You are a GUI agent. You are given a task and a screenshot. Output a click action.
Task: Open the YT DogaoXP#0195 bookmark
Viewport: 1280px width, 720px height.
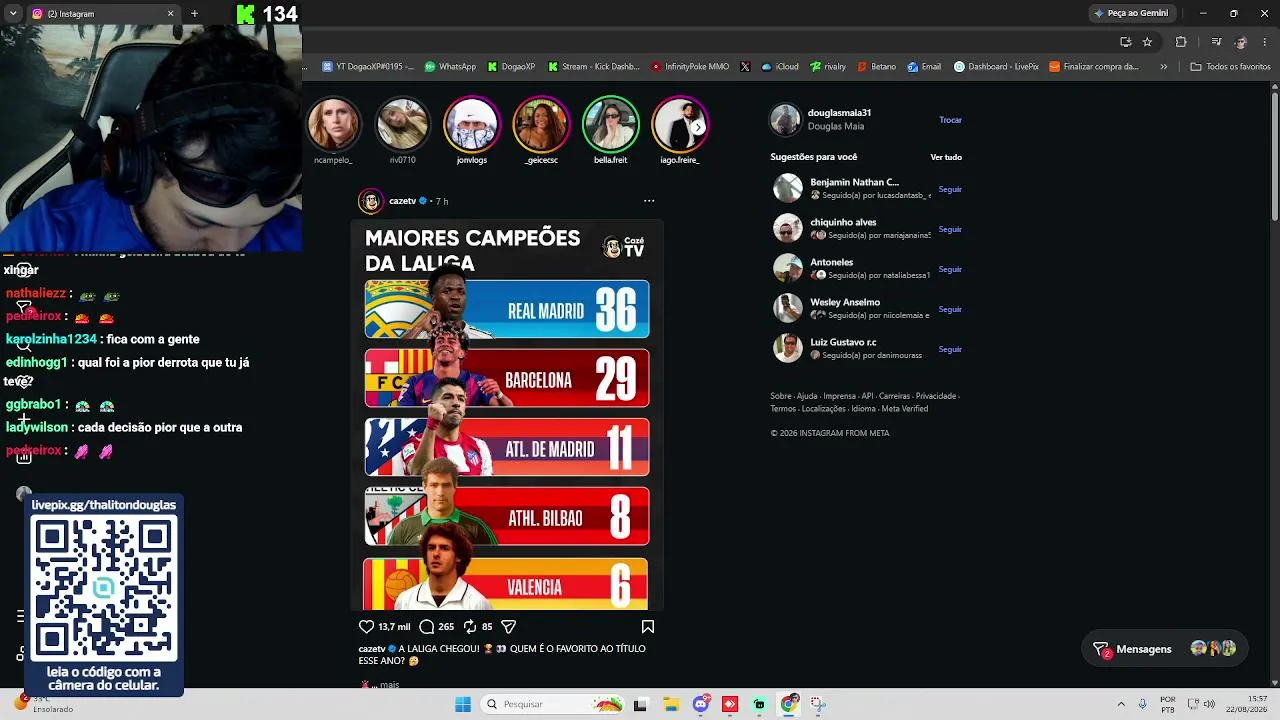[x=368, y=67]
